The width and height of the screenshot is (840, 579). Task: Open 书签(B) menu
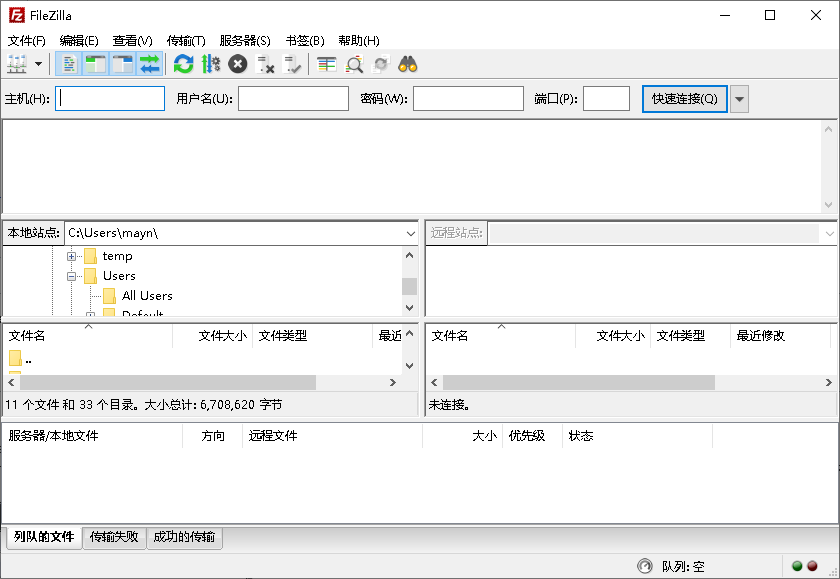tap(305, 41)
